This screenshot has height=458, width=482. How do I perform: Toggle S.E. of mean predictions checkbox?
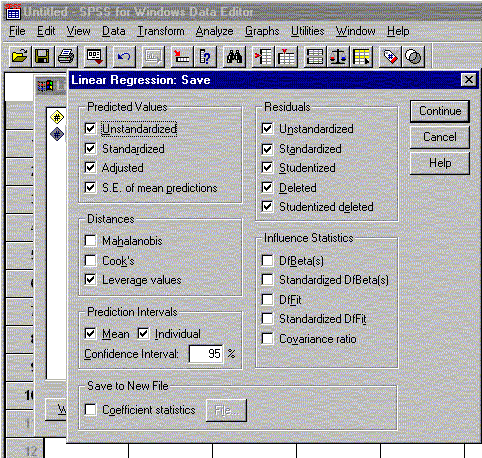click(90, 187)
